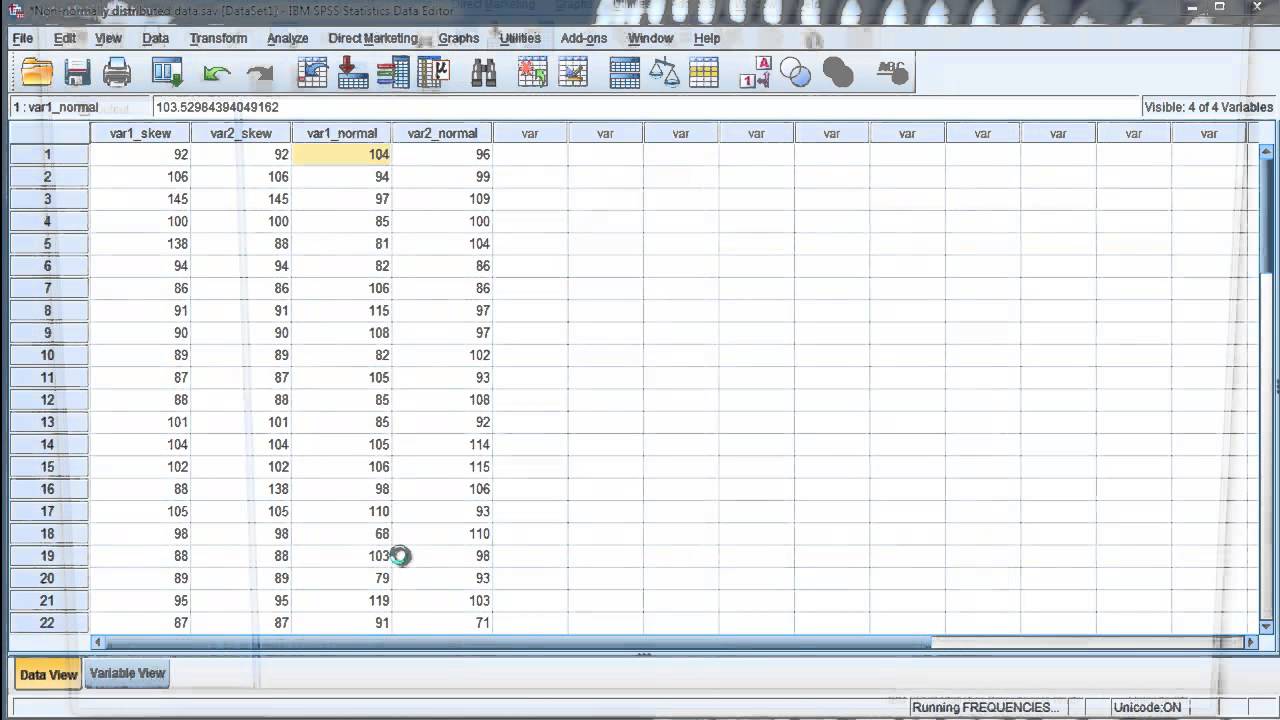This screenshot has width=1280, height=720.
Task: Open Find with the binoculars icon
Action: point(484,72)
